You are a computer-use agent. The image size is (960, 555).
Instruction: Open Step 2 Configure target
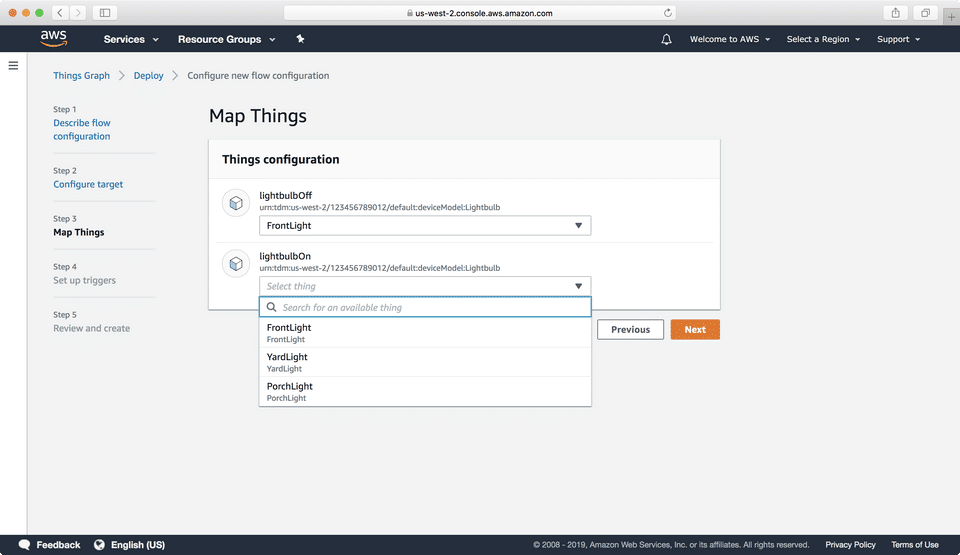coord(88,184)
